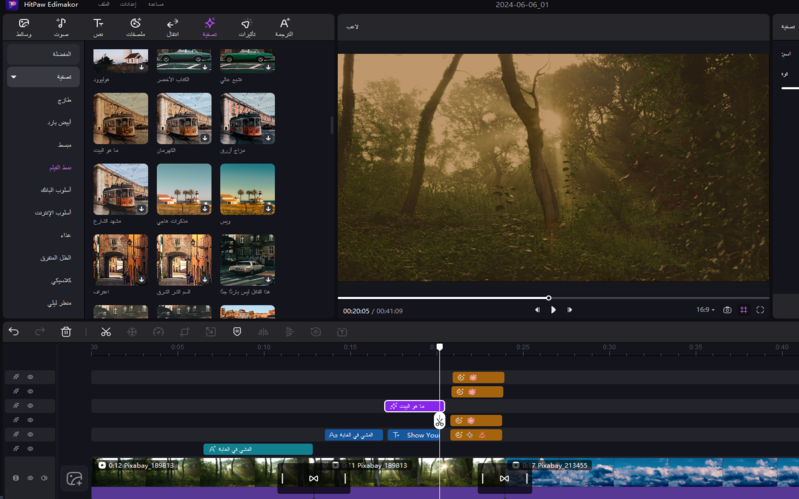Click the effects tab cone icon
This screenshot has height=499, width=799.
247,23
